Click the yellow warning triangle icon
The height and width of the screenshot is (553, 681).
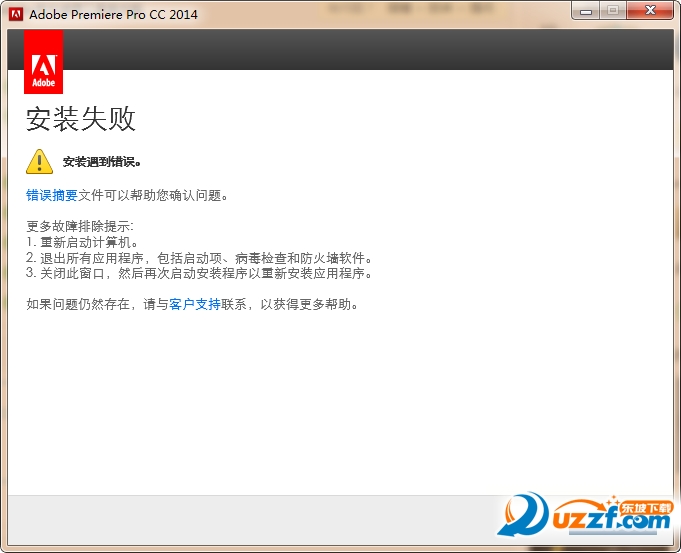(40, 162)
